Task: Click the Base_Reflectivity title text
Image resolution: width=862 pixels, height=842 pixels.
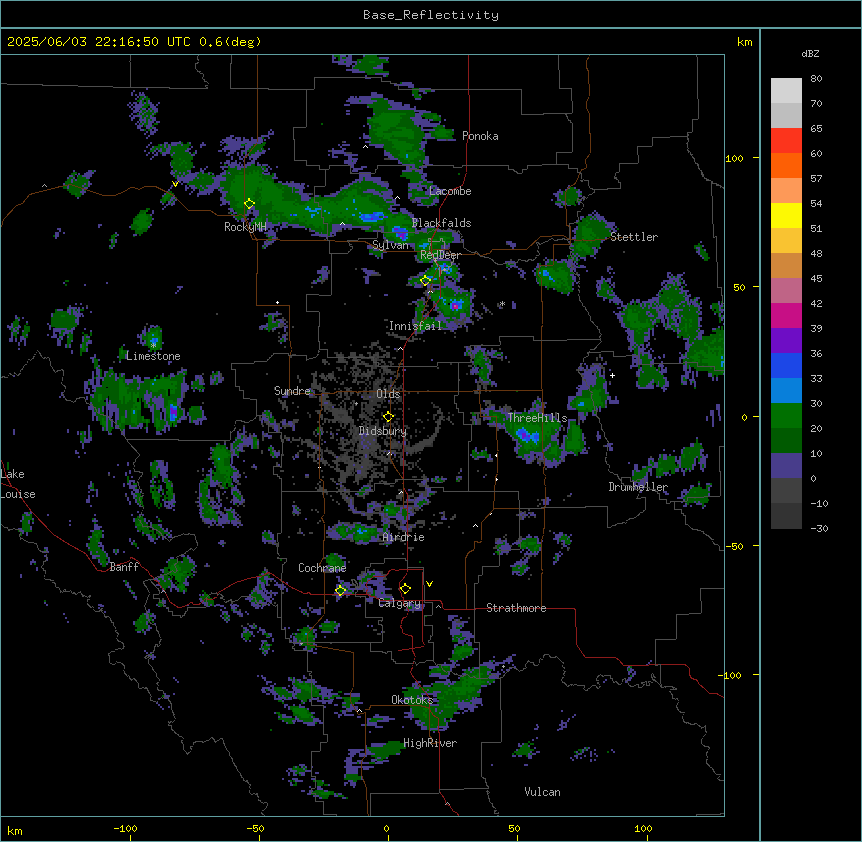Action: (x=430, y=15)
